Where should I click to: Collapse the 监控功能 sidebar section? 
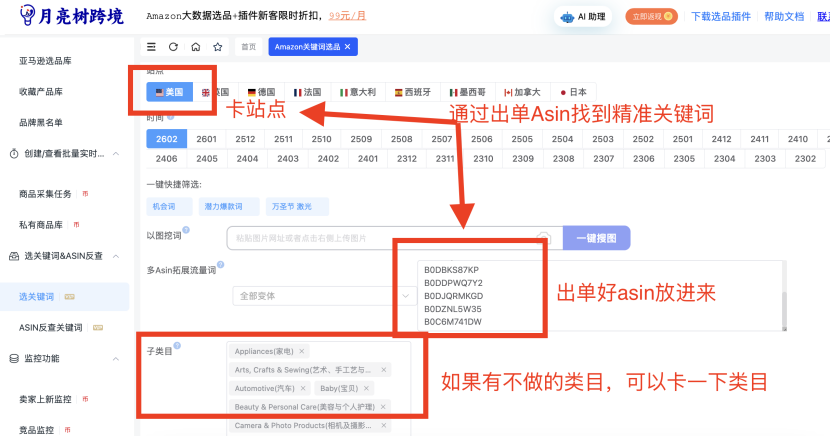point(116,358)
